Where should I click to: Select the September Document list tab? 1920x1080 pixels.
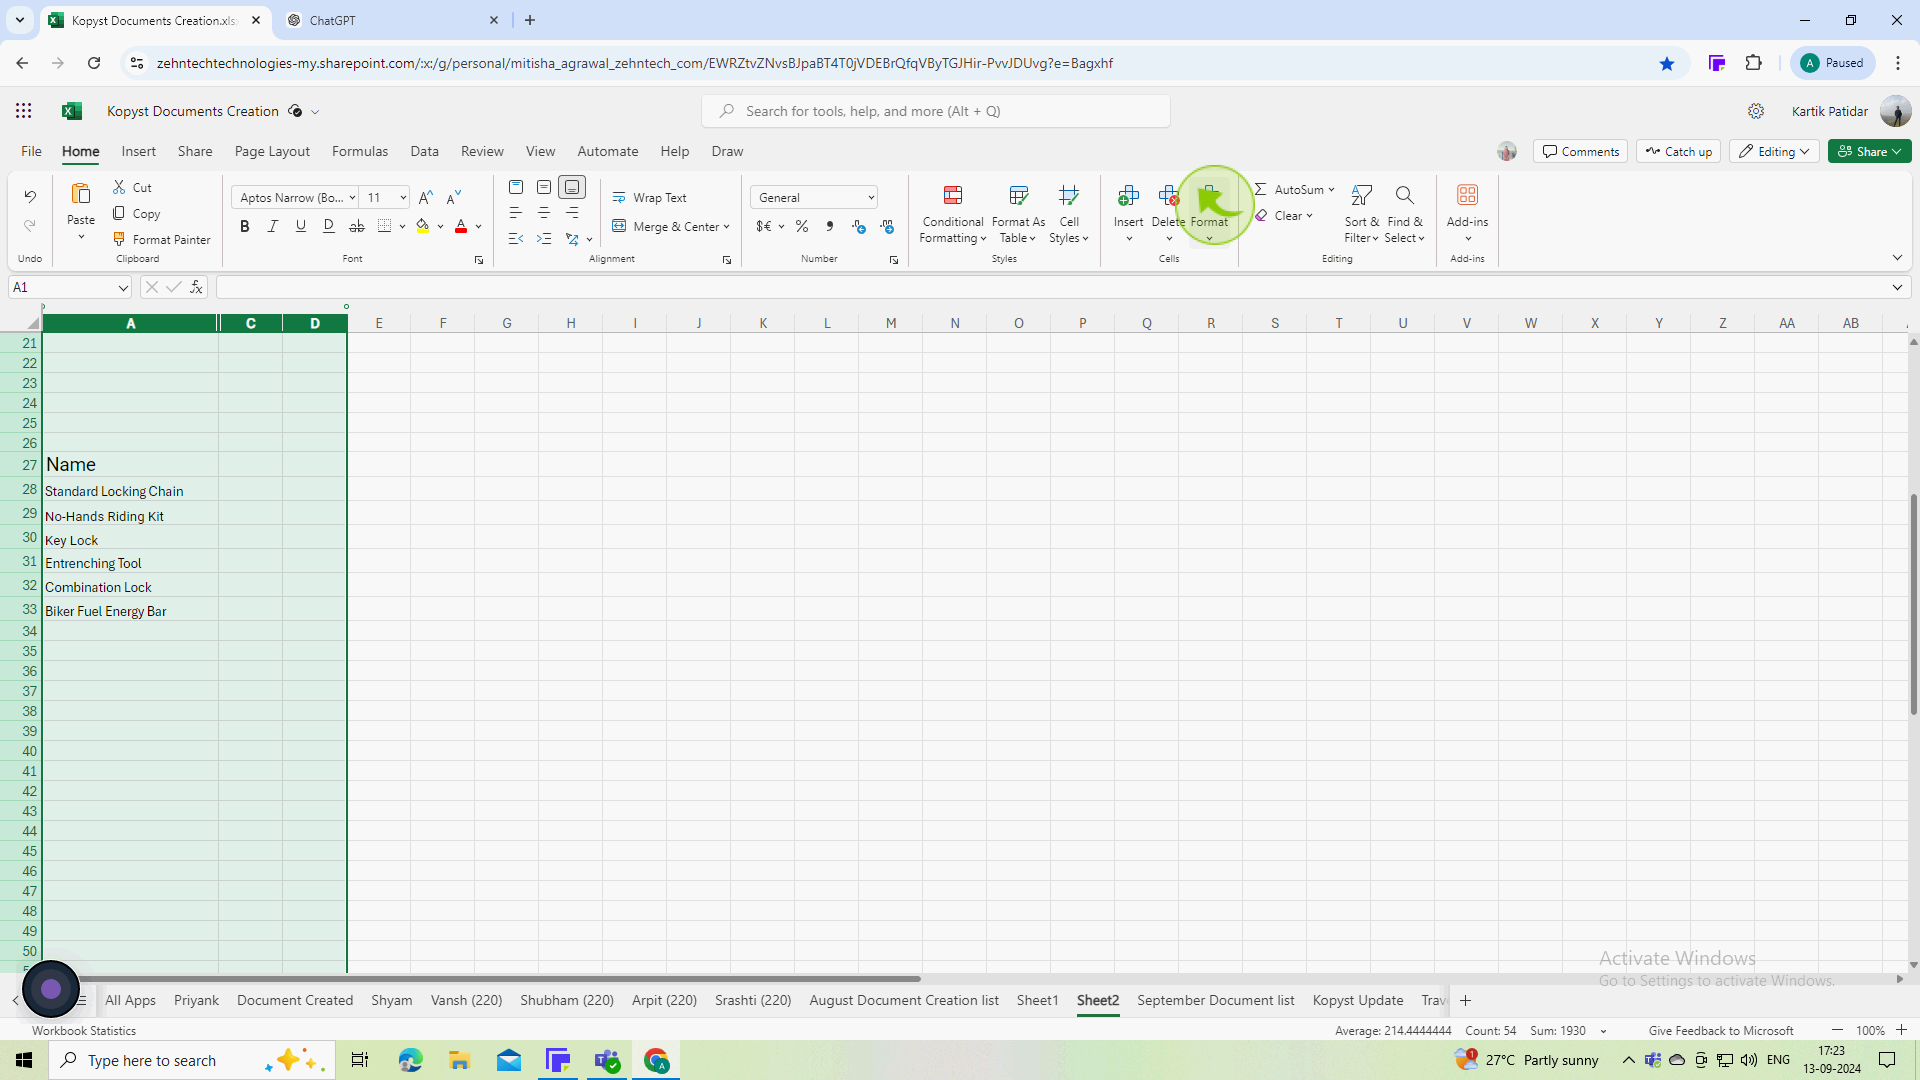[1216, 1000]
